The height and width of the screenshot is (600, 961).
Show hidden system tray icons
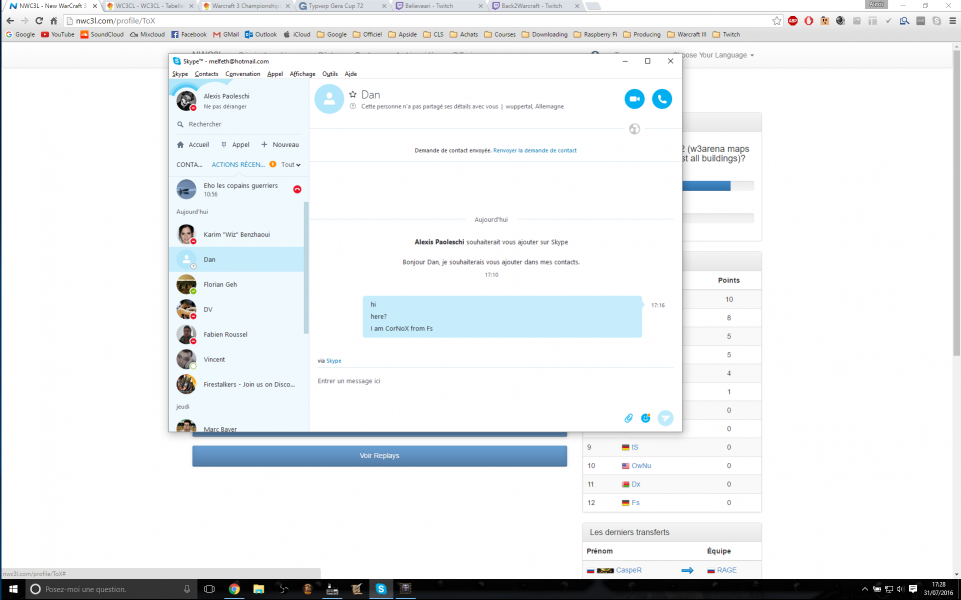[x=865, y=589]
